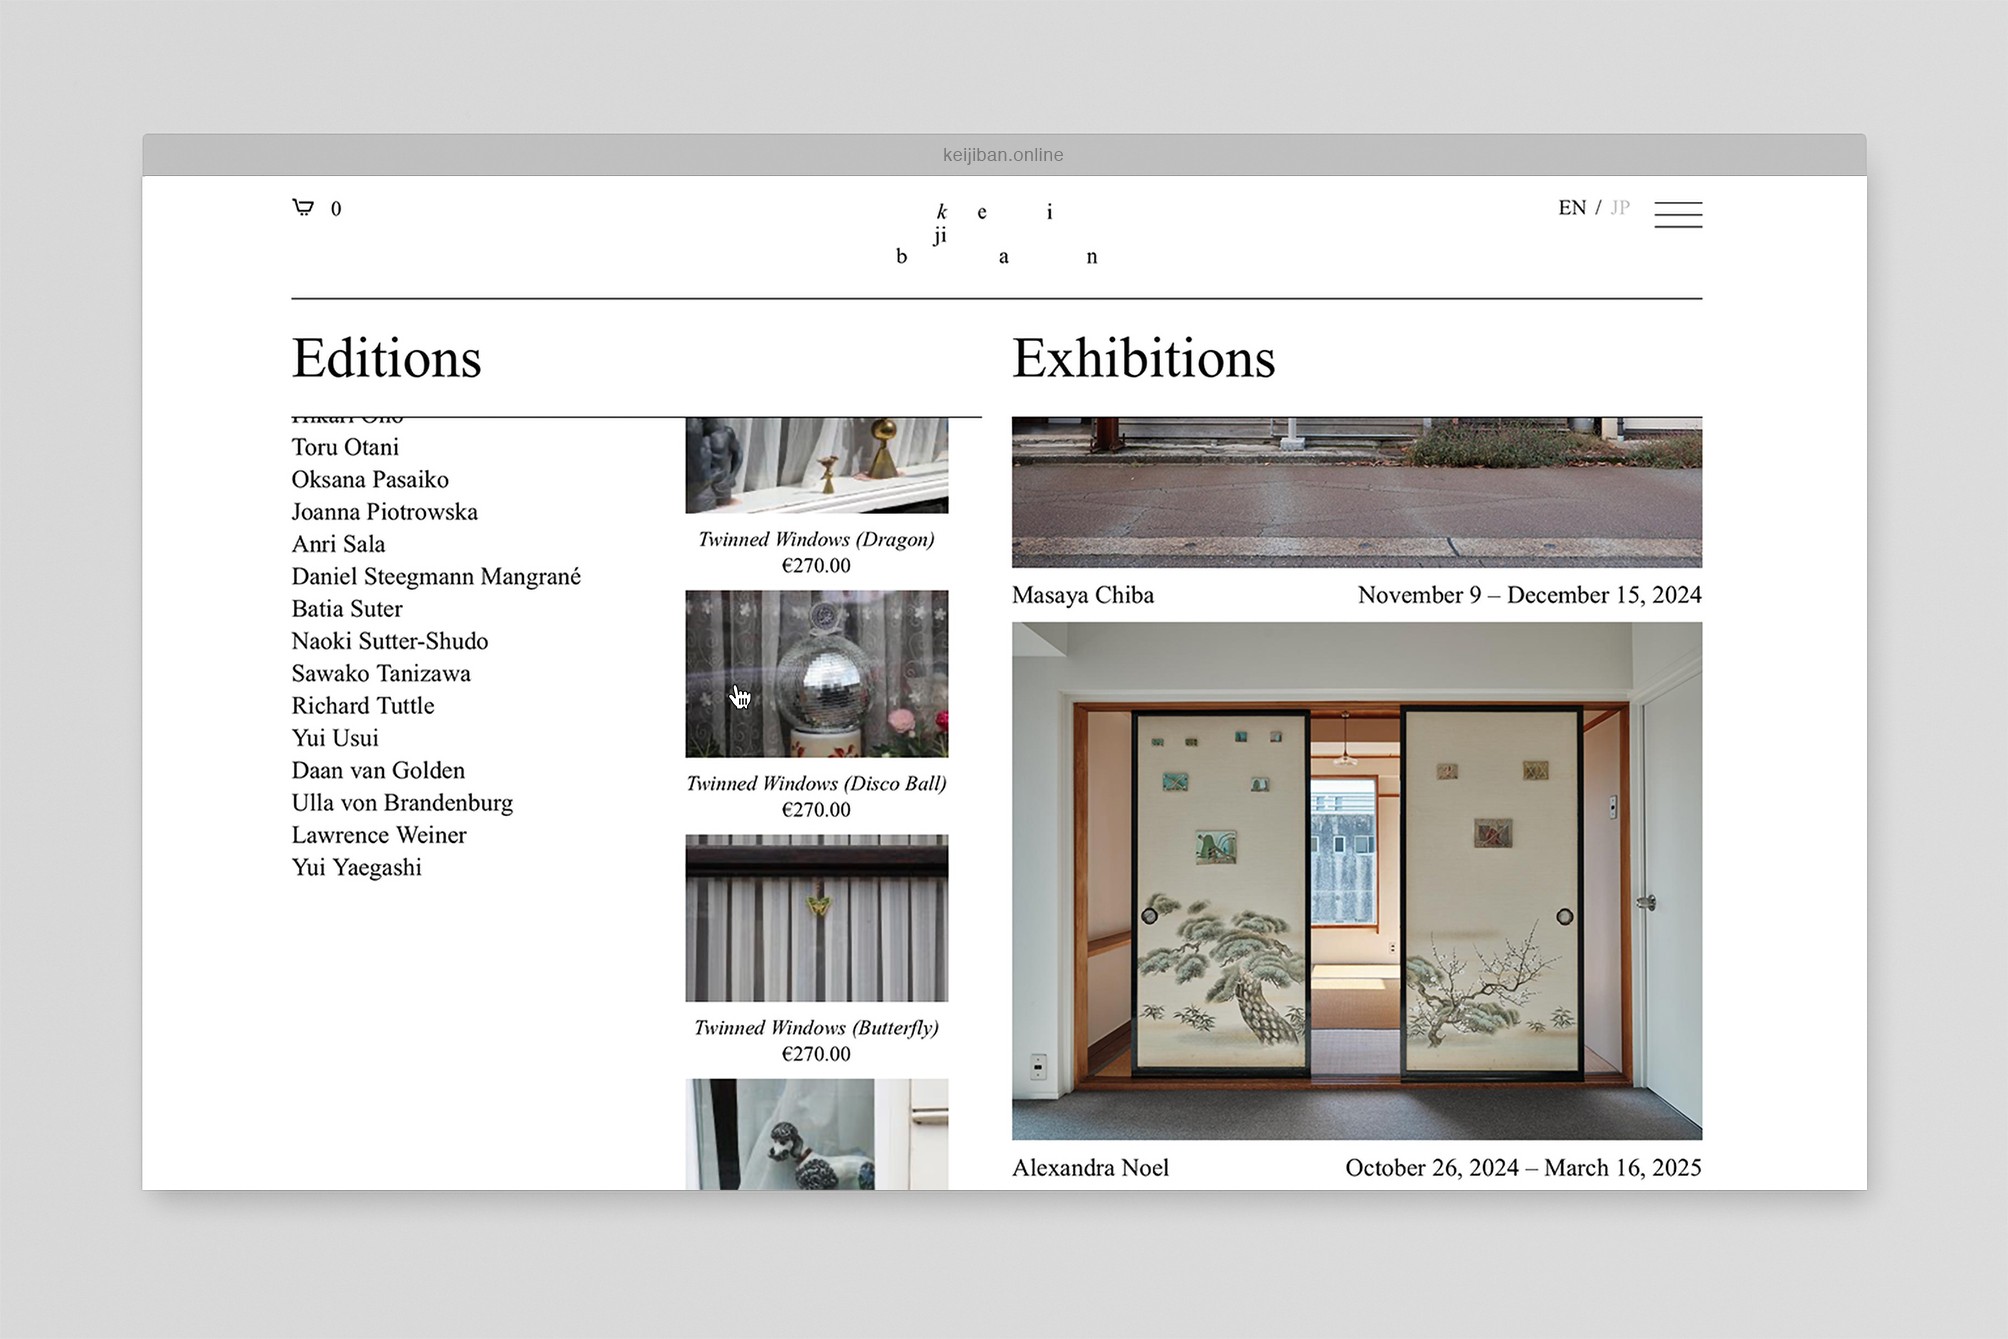Select EN as the display language
The width and height of the screenshot is (2008, 1339).
tap(1572, 207)
